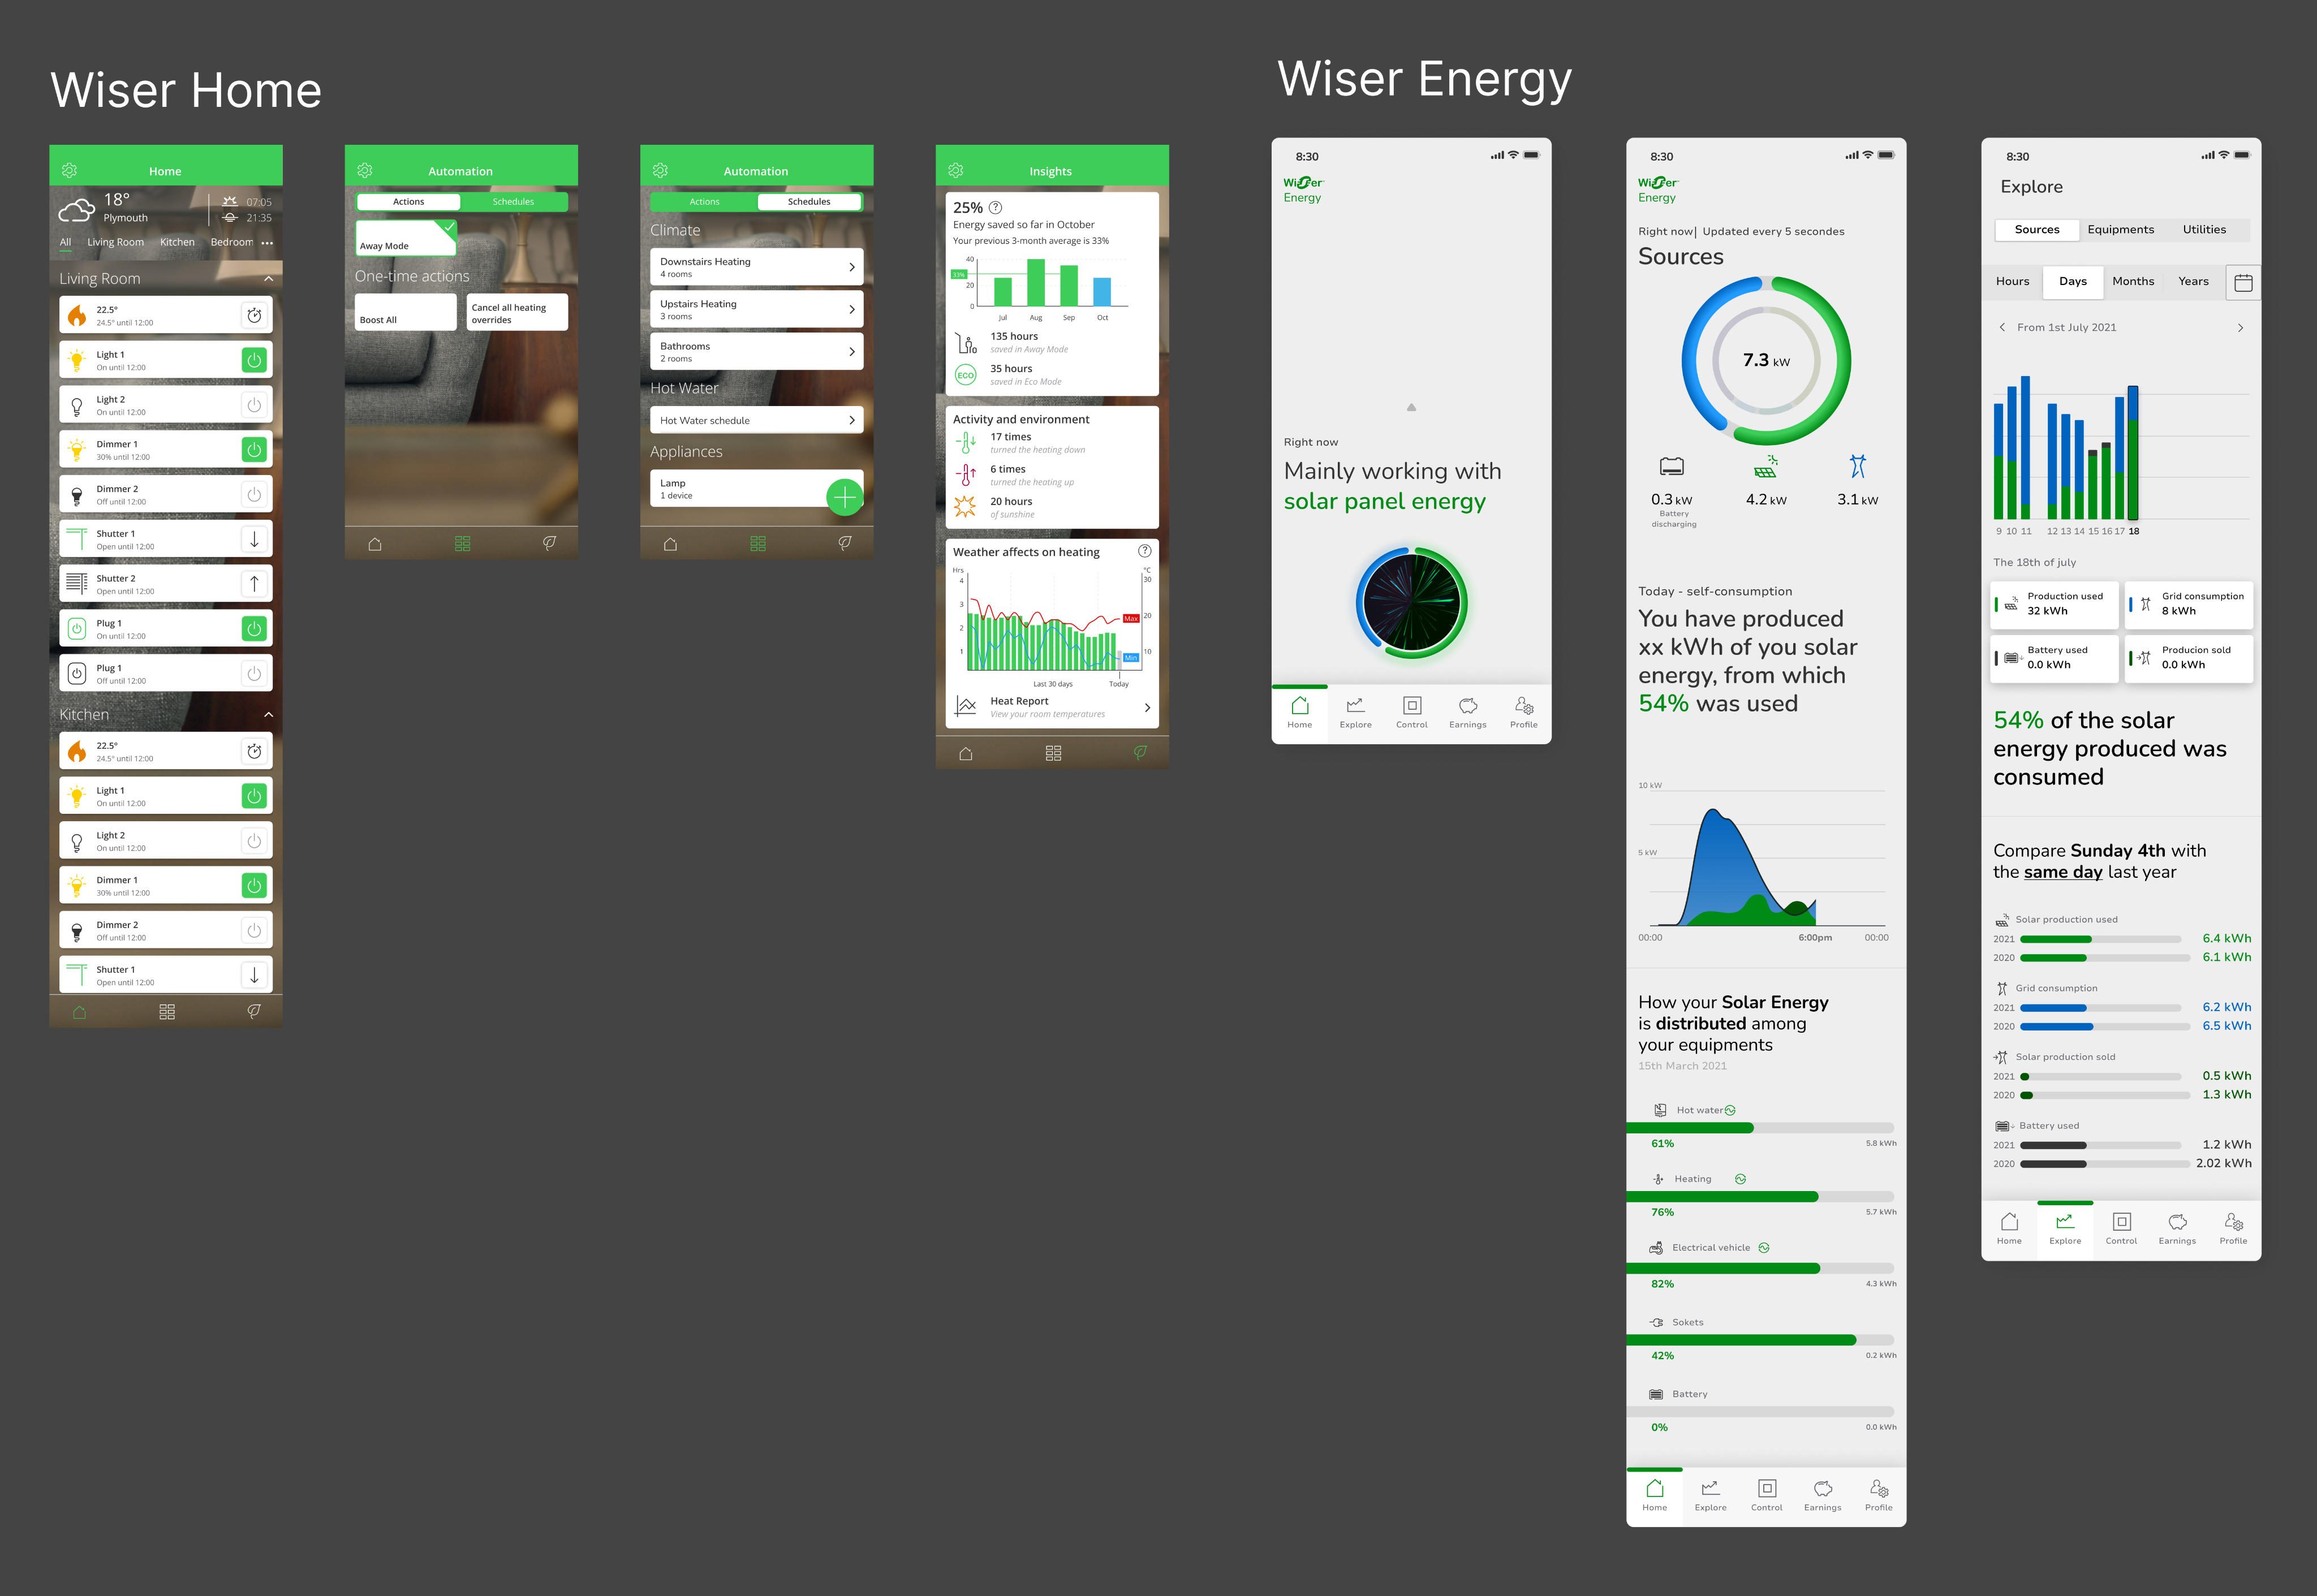This screenshot has height=1596, width=2317.
Task: Open Heat Report chevron
Action: pos(1147,707)
